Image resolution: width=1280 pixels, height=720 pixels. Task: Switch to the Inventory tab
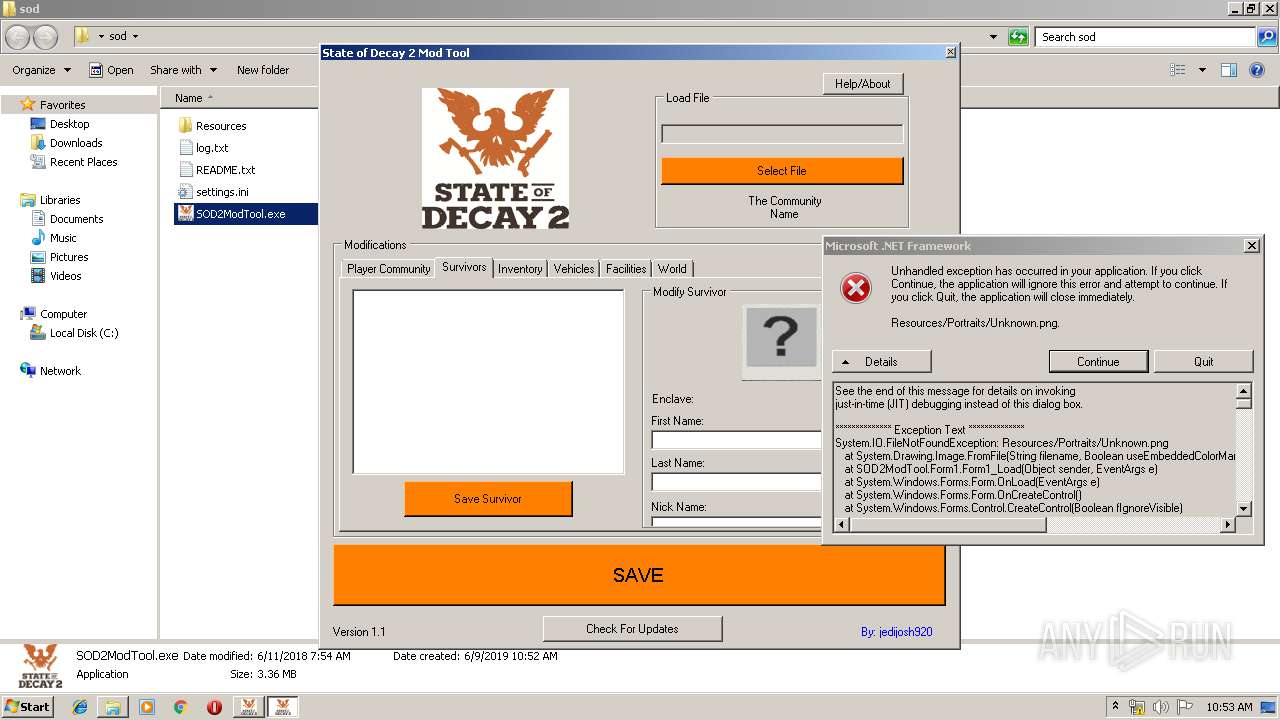point(520,269)
